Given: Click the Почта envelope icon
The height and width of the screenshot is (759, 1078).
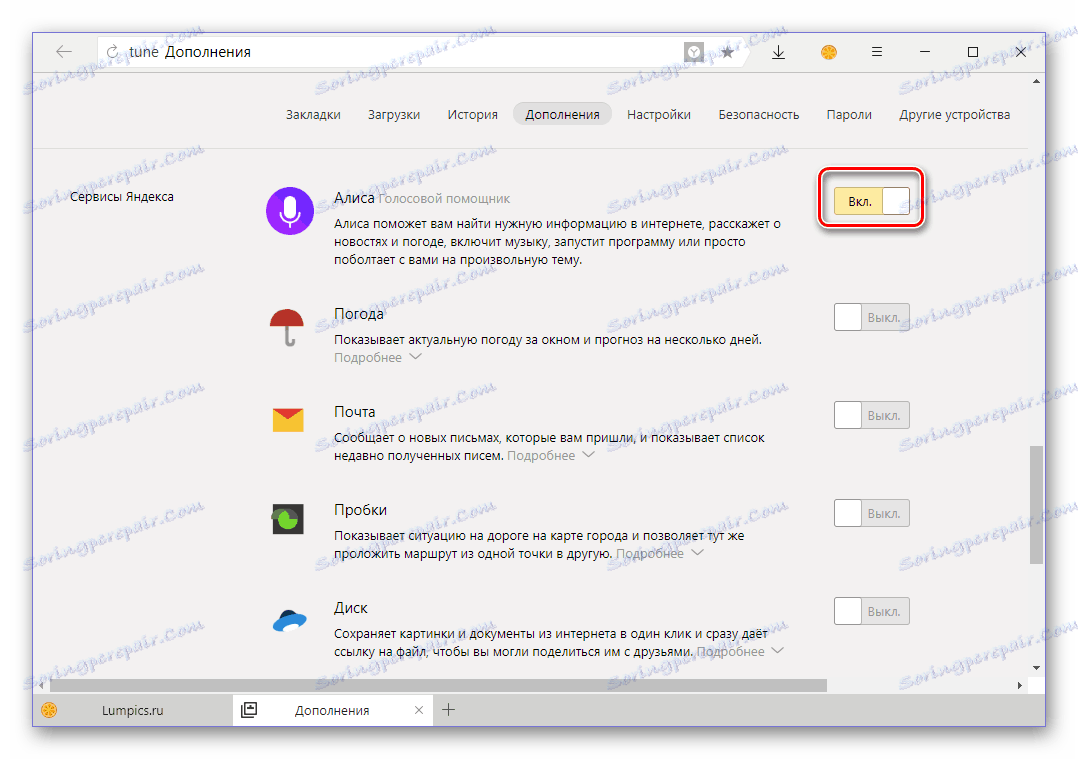Looking at the screenshot, I should pyautogui.click(x=288, y=419).
